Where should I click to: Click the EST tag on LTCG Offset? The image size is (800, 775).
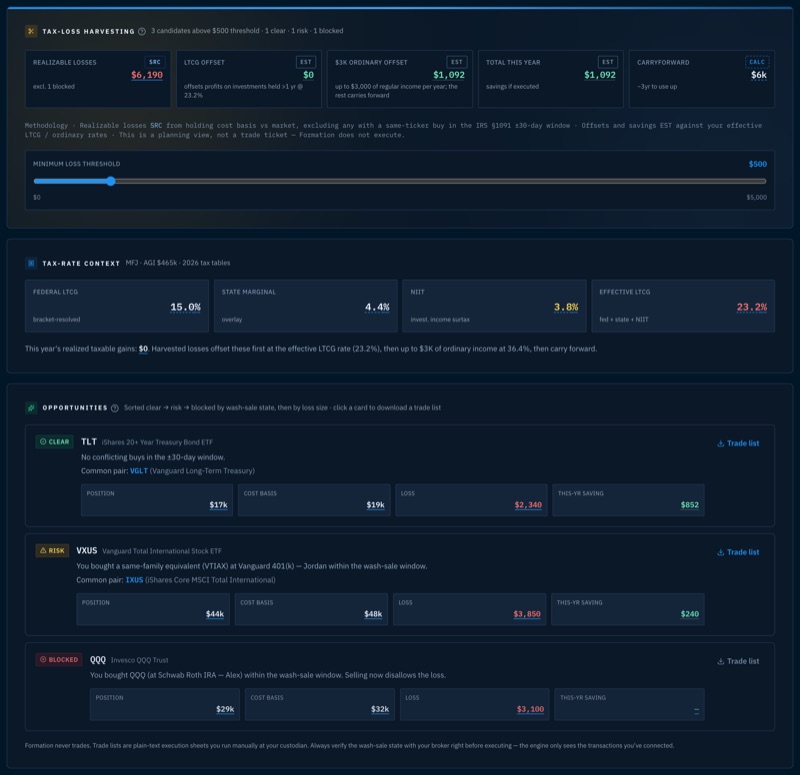pos(306,62)
